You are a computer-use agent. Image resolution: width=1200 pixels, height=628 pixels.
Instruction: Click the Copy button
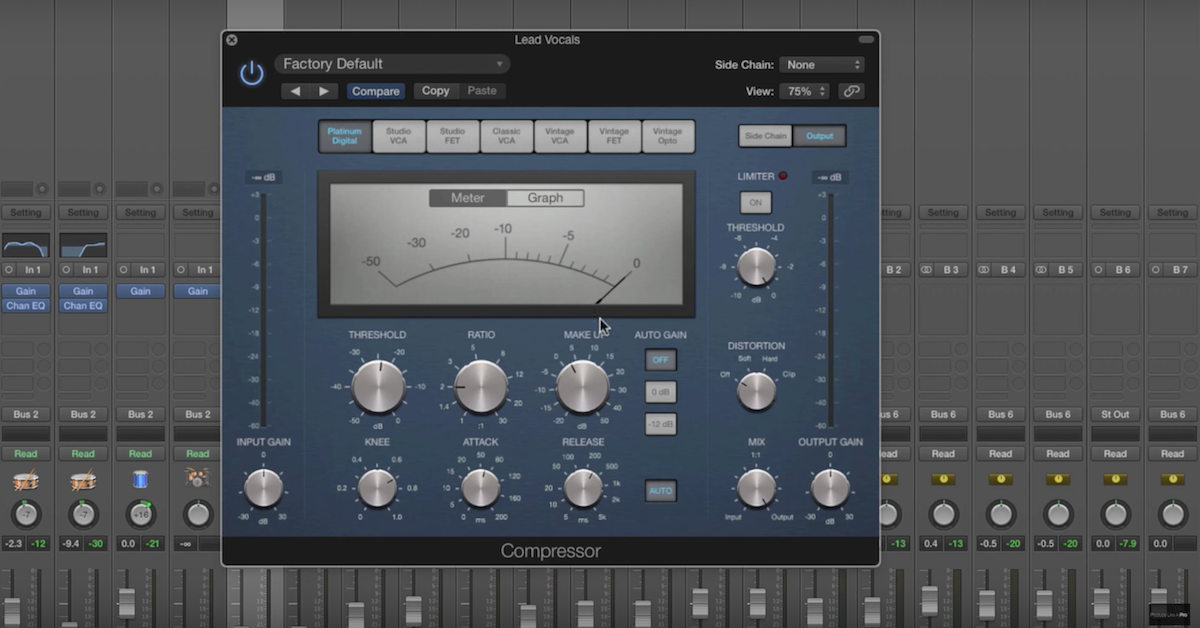[x=436, y=91]
